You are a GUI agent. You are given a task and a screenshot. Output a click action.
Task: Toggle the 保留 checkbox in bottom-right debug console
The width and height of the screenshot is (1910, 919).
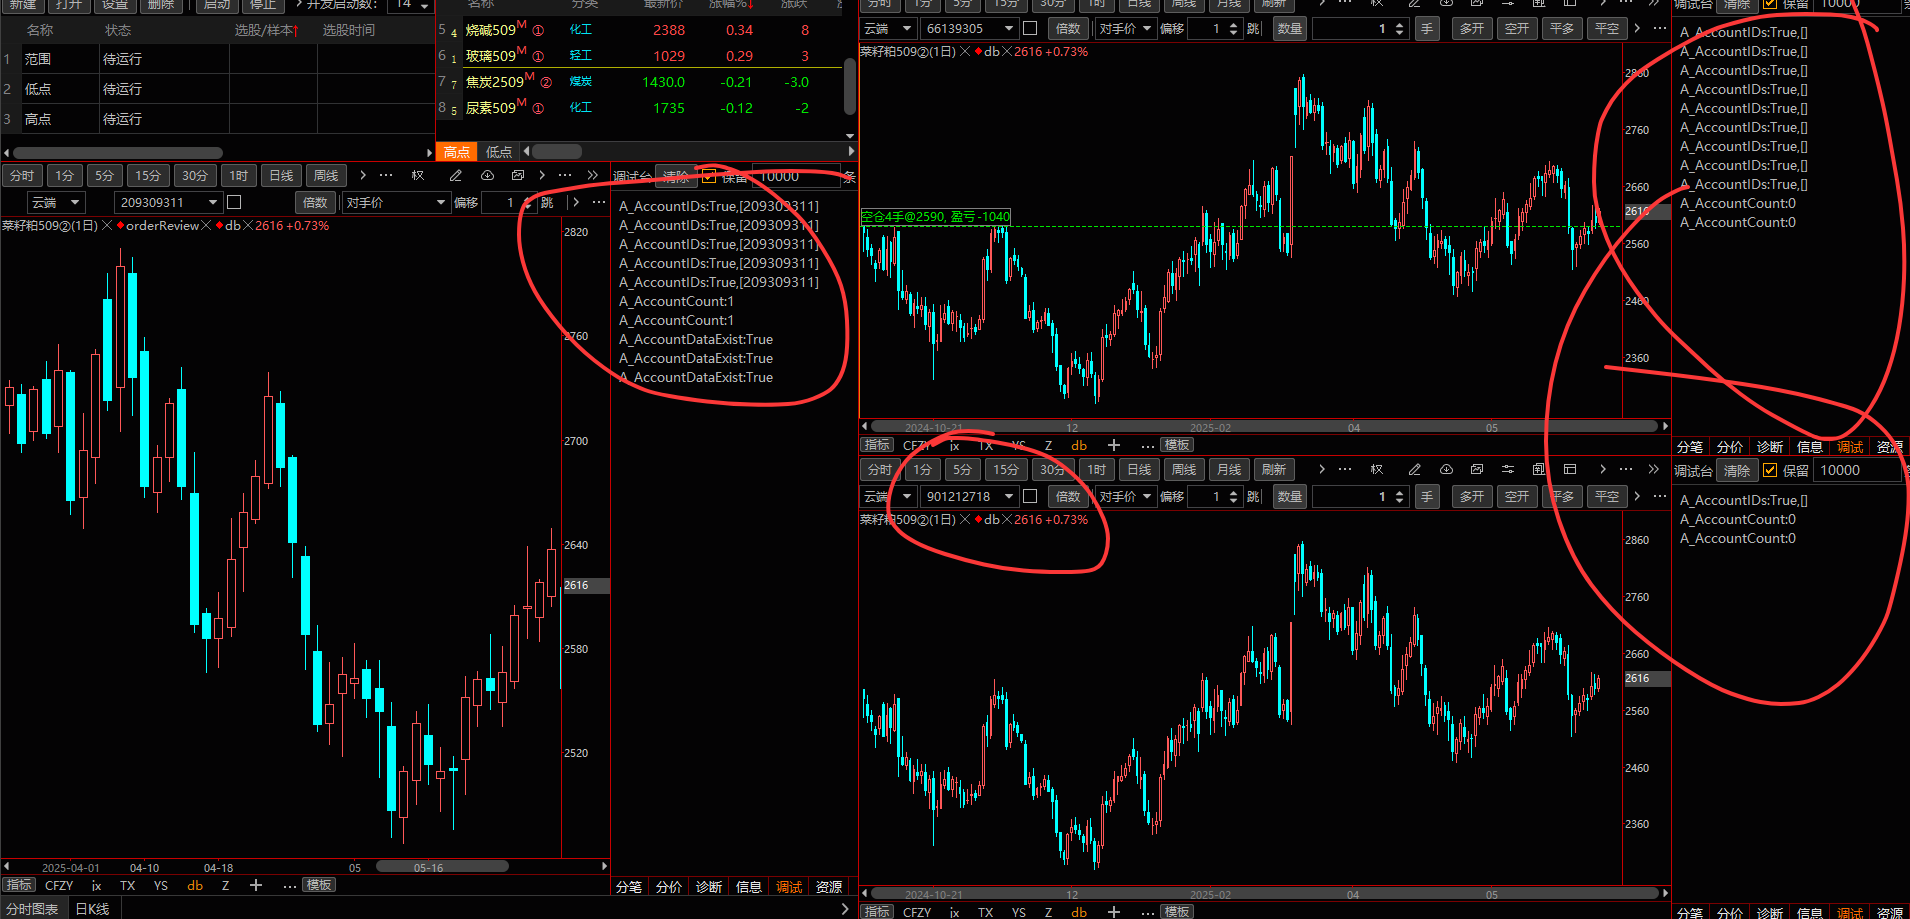click(1770, 470)
